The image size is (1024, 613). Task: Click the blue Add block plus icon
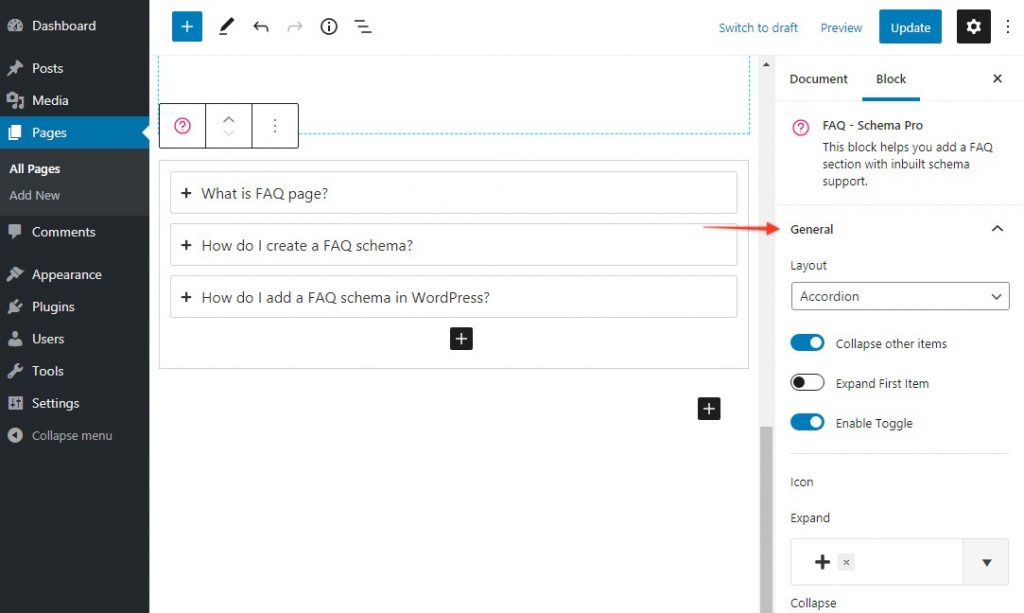(187, 27)
